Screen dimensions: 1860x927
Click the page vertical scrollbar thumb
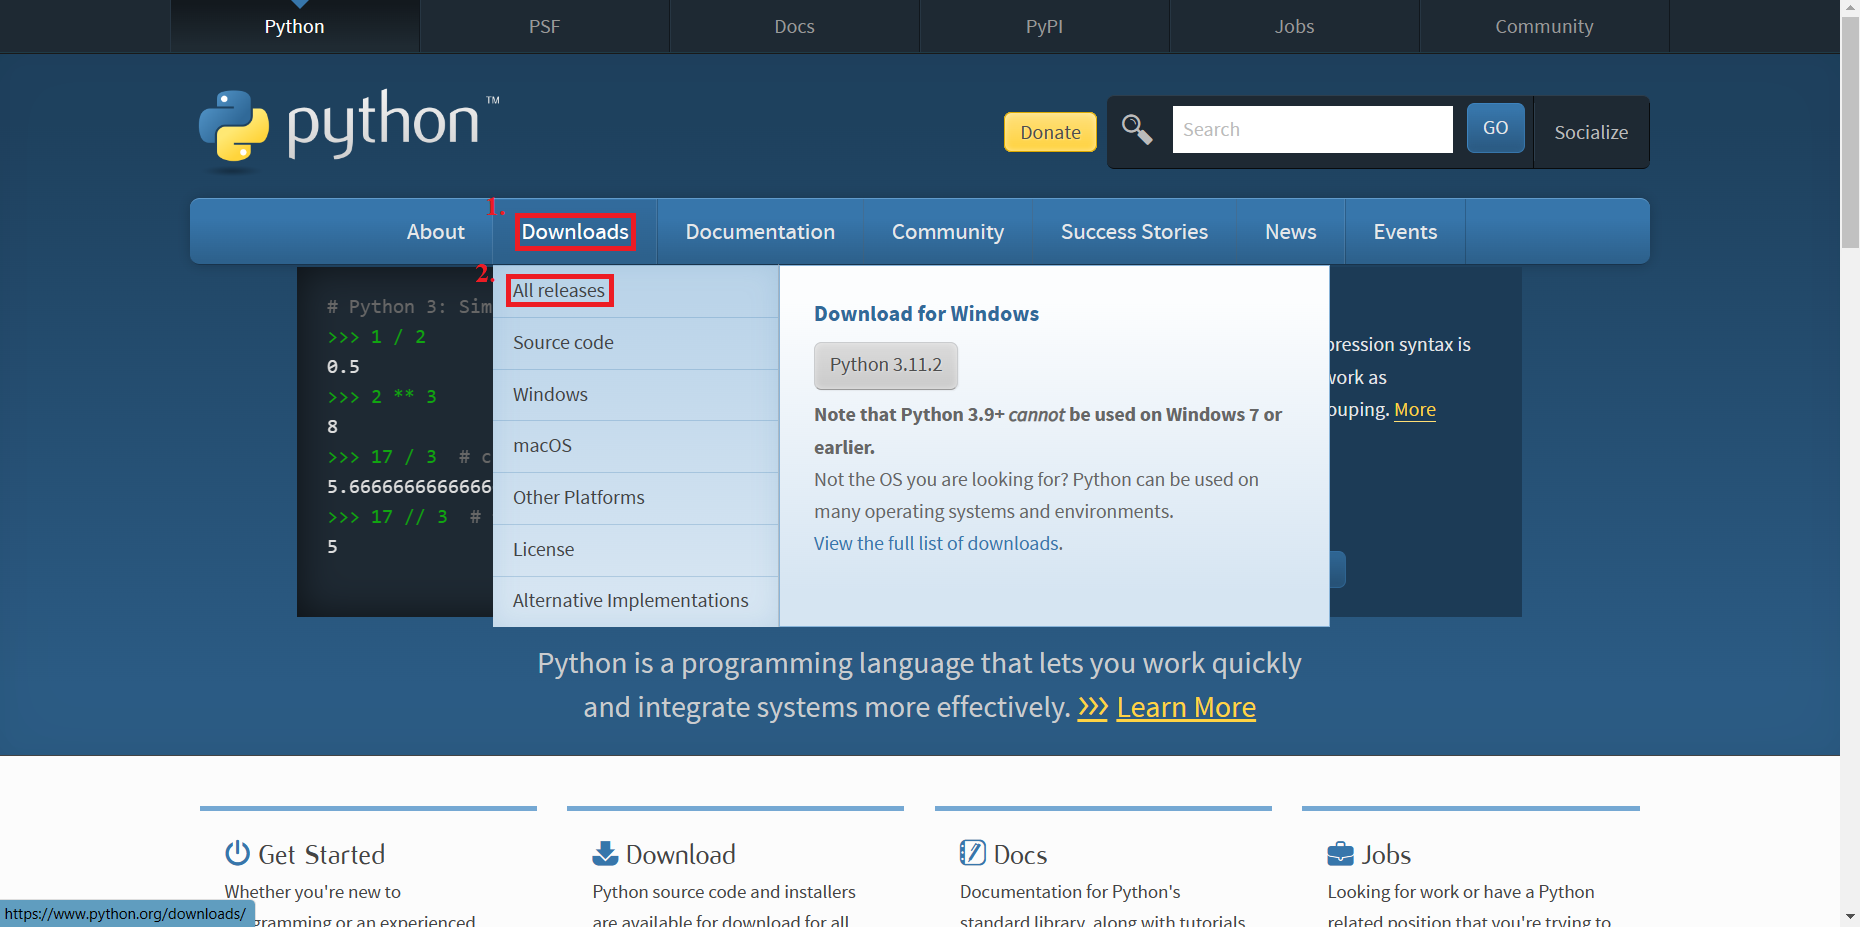pyautogui.click(x=1850, y=133)
